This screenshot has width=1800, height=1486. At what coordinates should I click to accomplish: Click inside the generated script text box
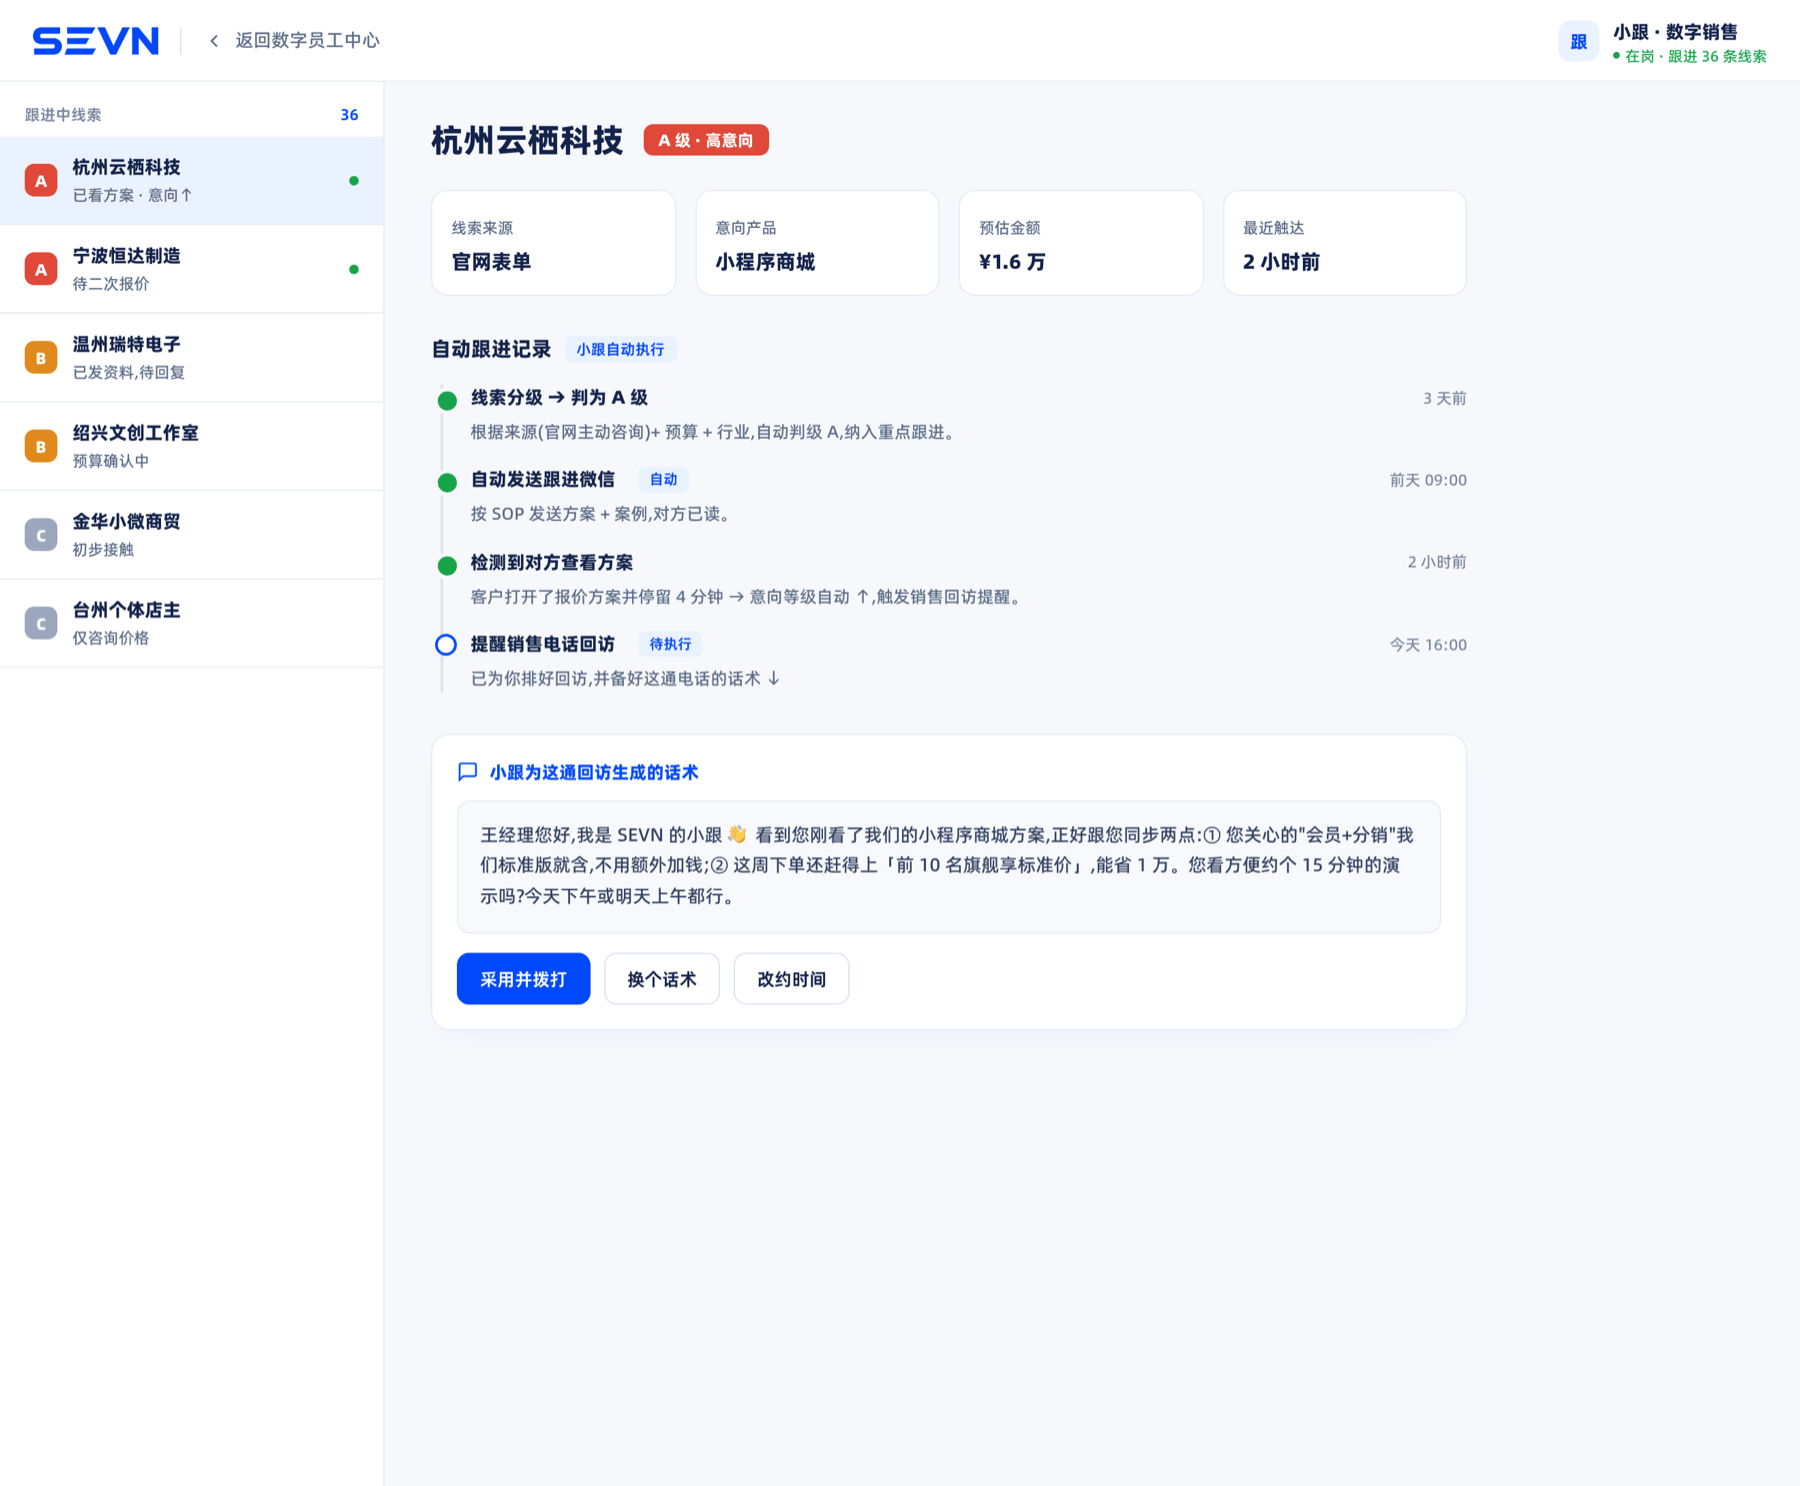click(x=948, y=866)
